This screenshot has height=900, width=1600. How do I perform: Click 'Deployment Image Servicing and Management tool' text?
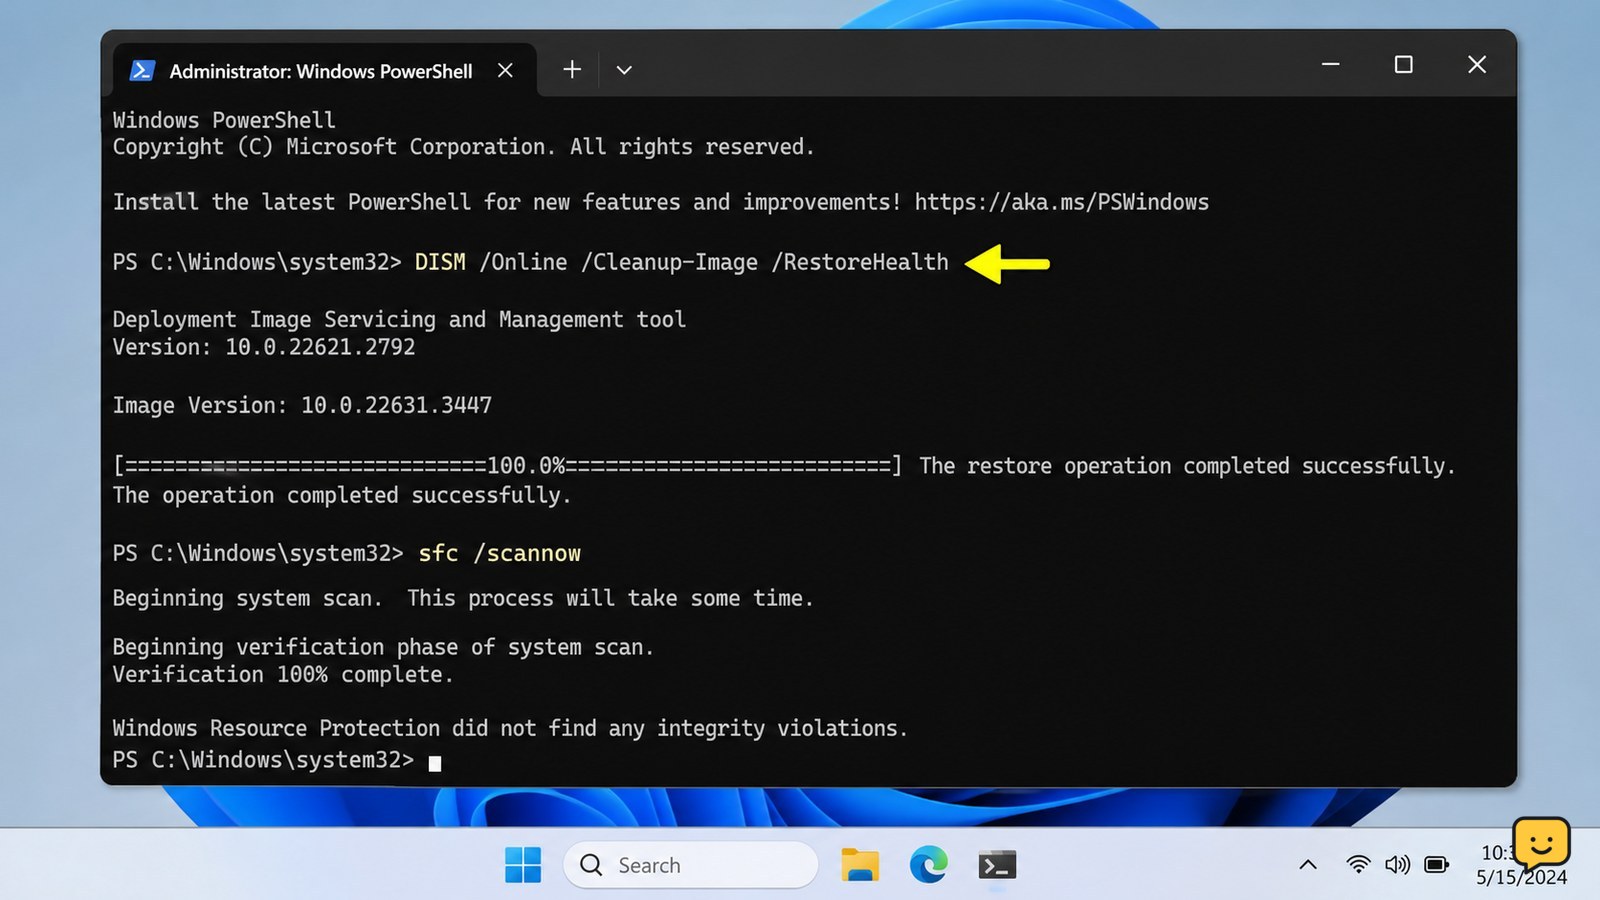[399, 320]
